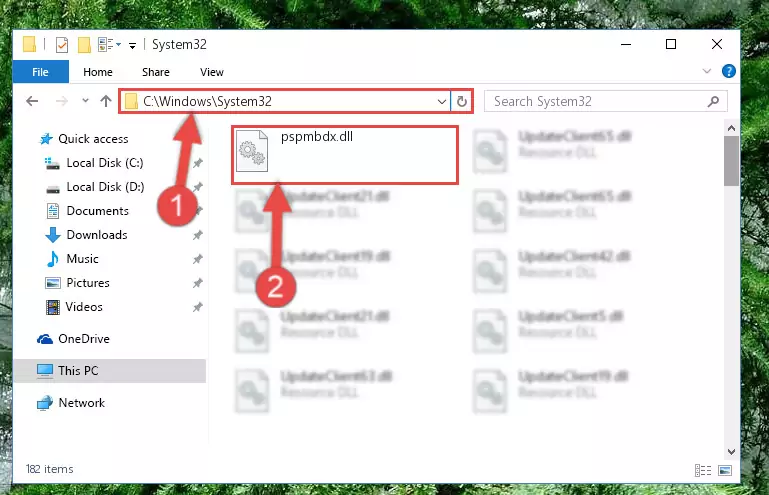Select the pspmbdx.dll file name
The height and width of the screenshot is (495, 769).
(x=317, y=137)
